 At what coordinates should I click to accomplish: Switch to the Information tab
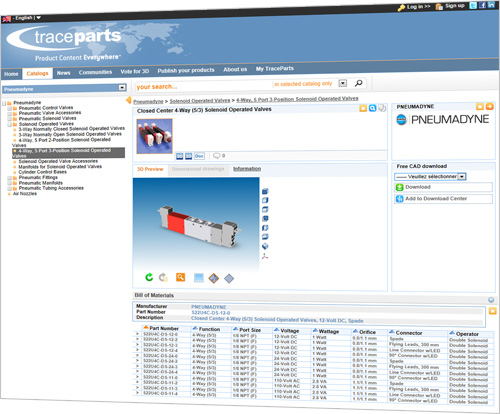(x=247, y=169)
